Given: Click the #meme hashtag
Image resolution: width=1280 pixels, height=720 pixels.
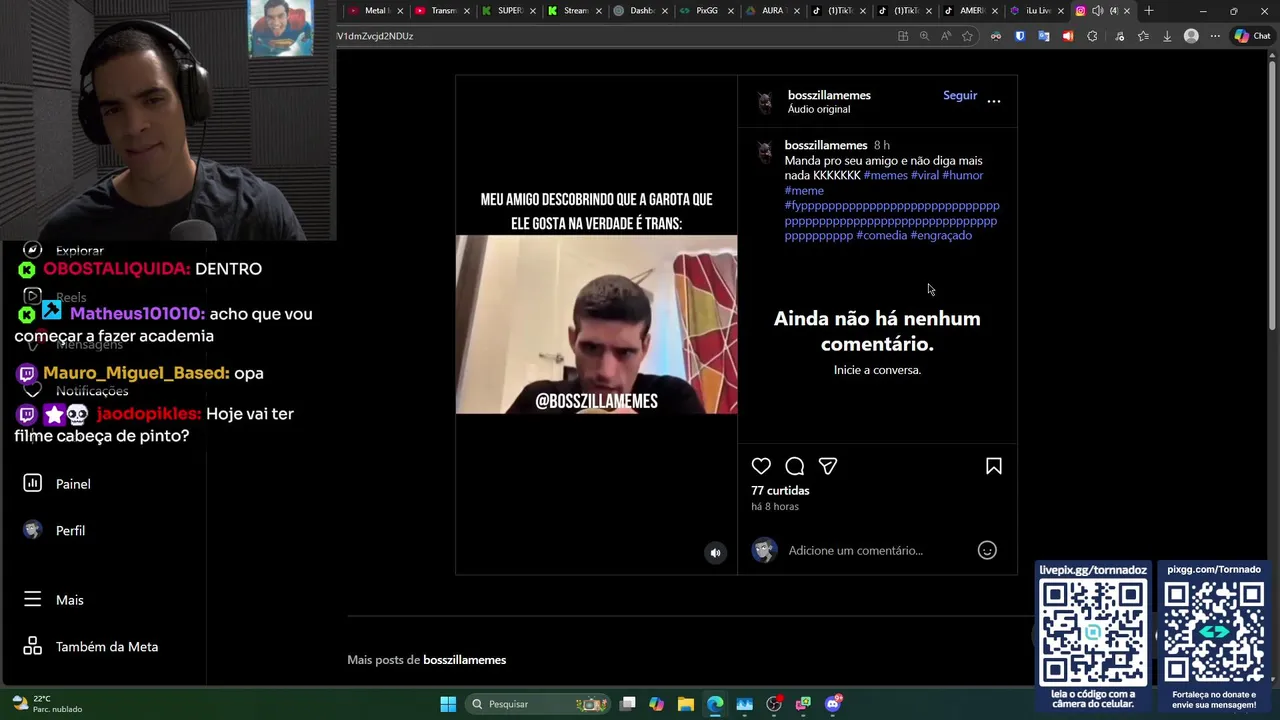Looking at the screenshot, I should tap(804, 190).
